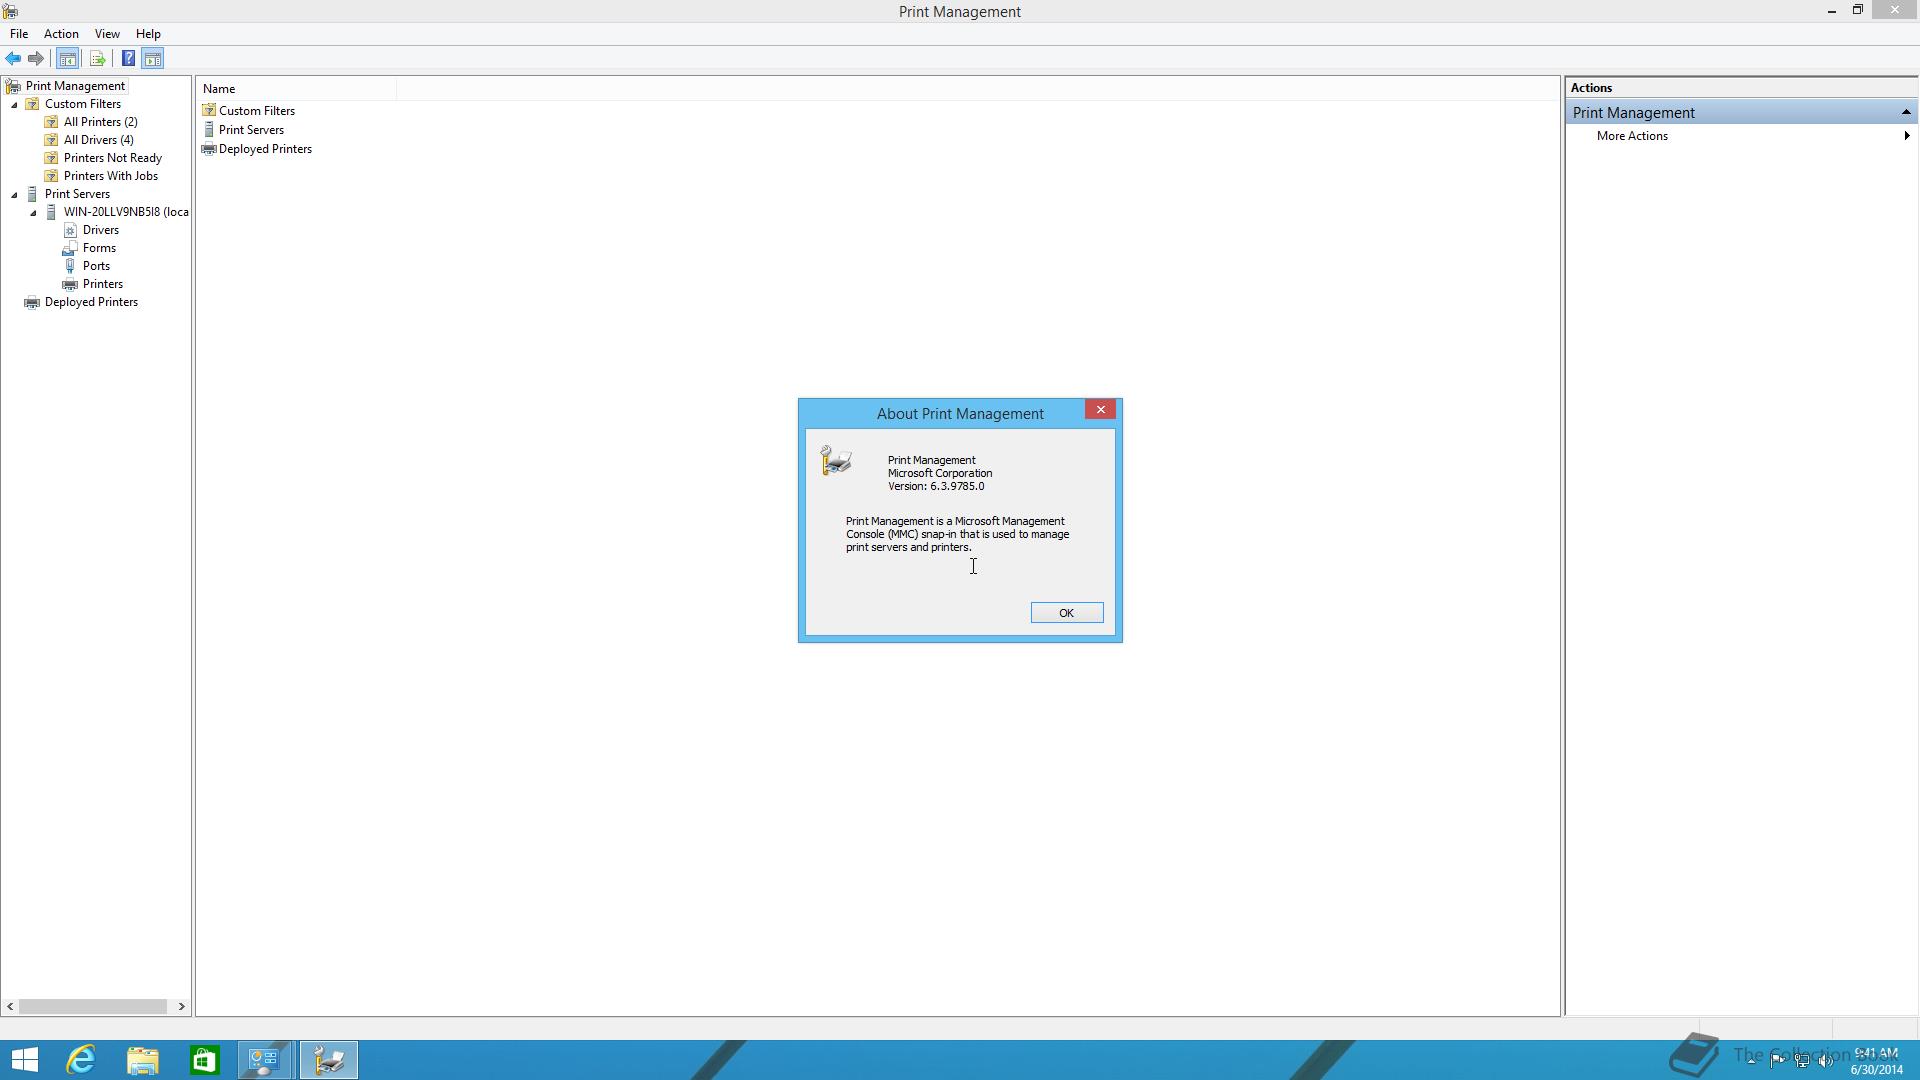
Task: Select the Print Management root node icon
Action: click(x=13, y=86)
